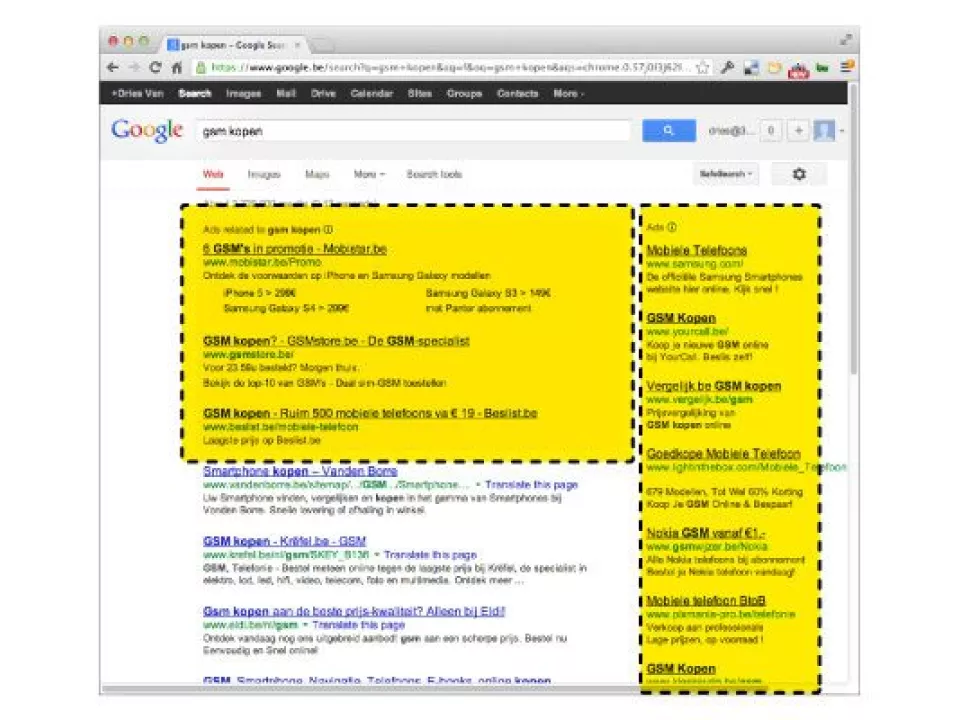
Task: Click the browser forward arrow
Action: tap(134, 67)
